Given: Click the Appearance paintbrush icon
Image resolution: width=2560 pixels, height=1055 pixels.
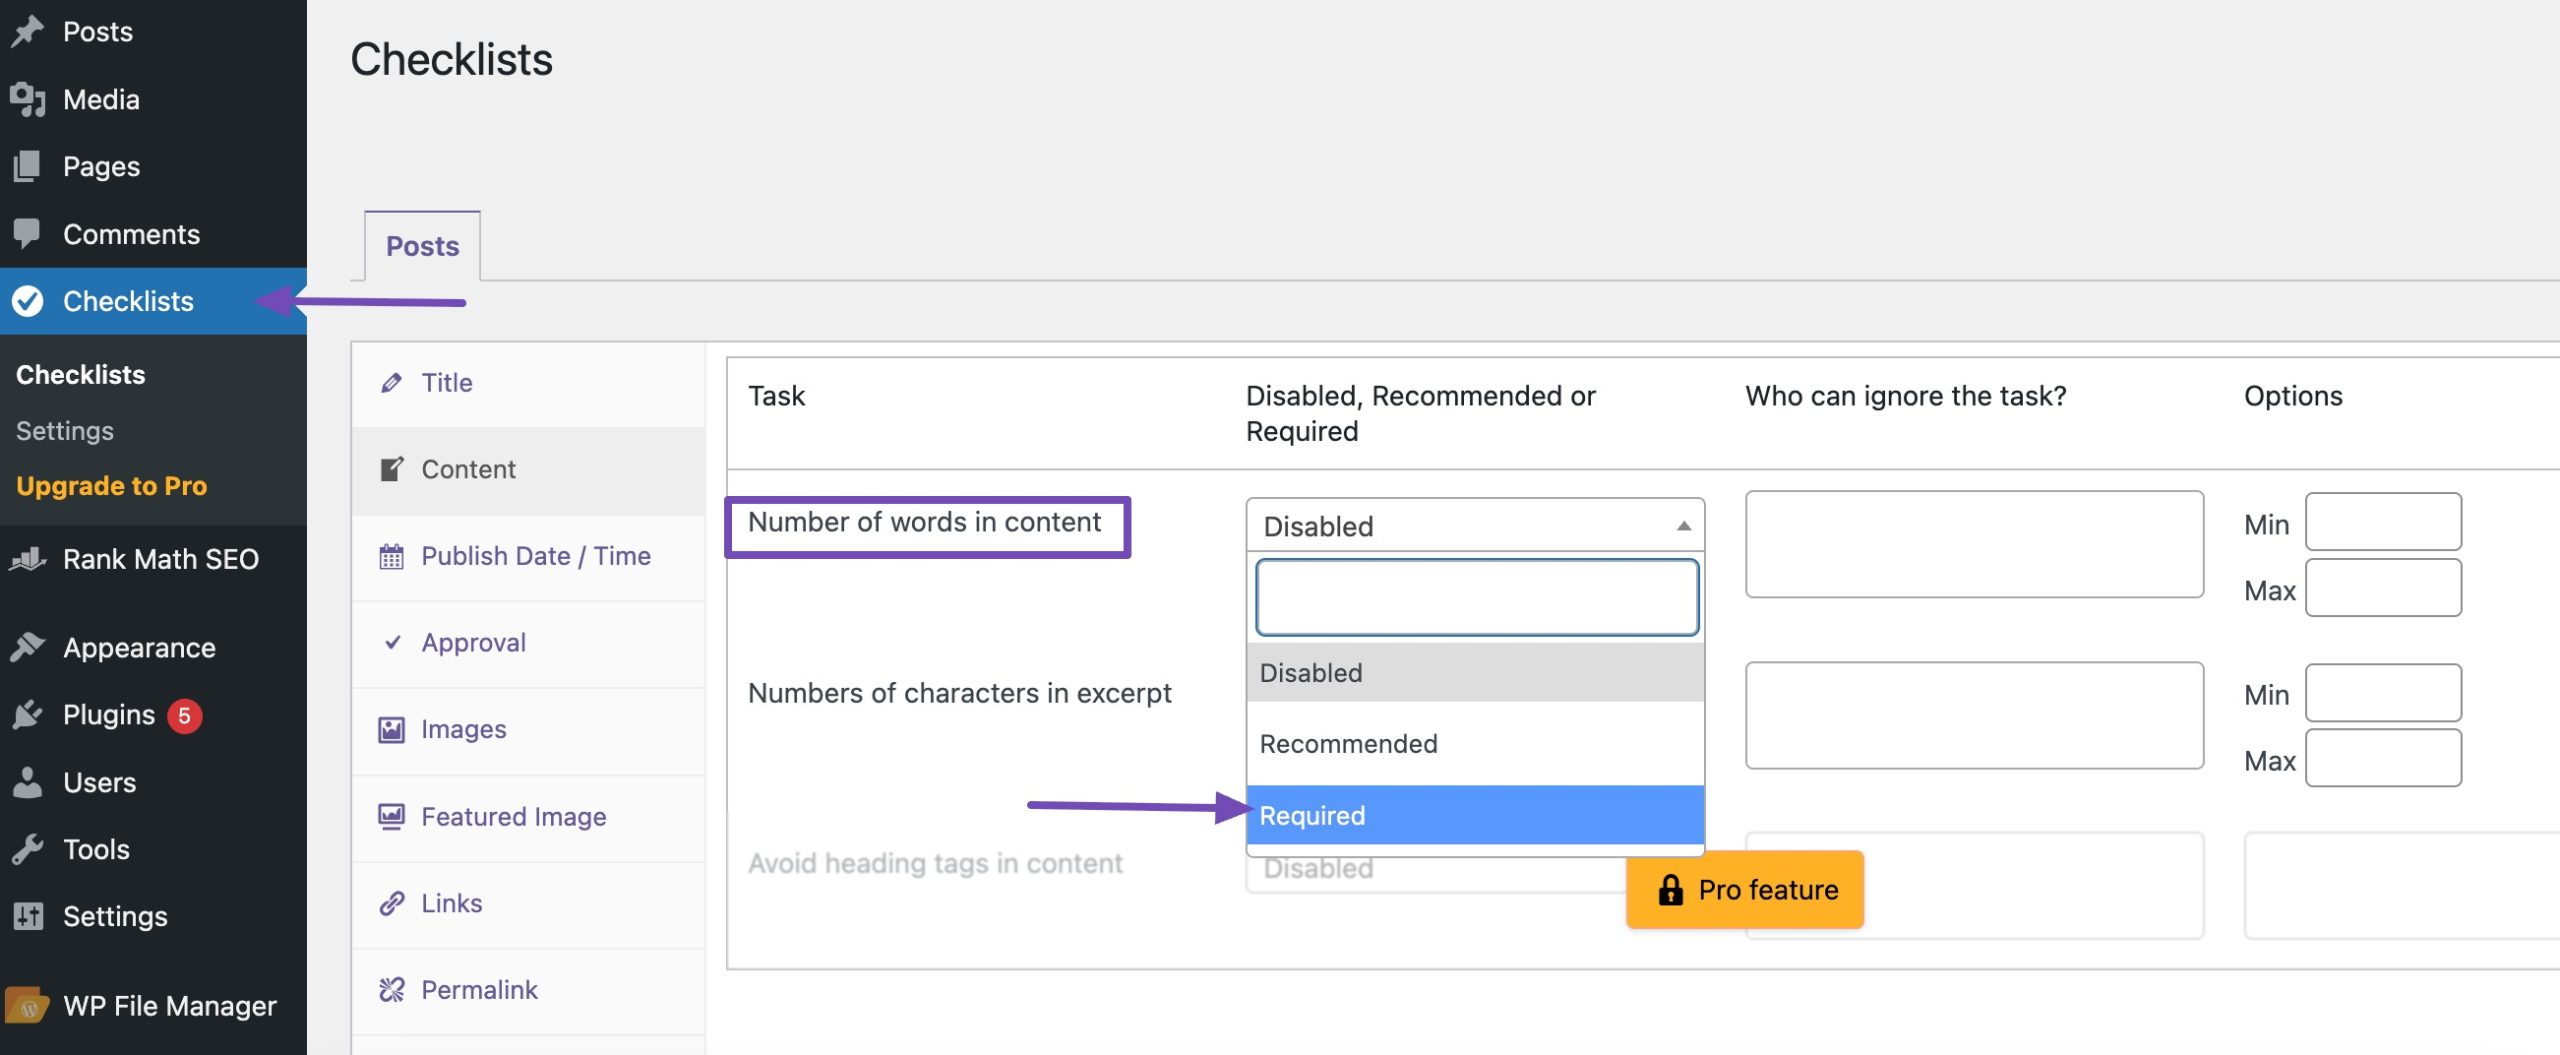Looking at the screenshot, I should click(28, 647).
